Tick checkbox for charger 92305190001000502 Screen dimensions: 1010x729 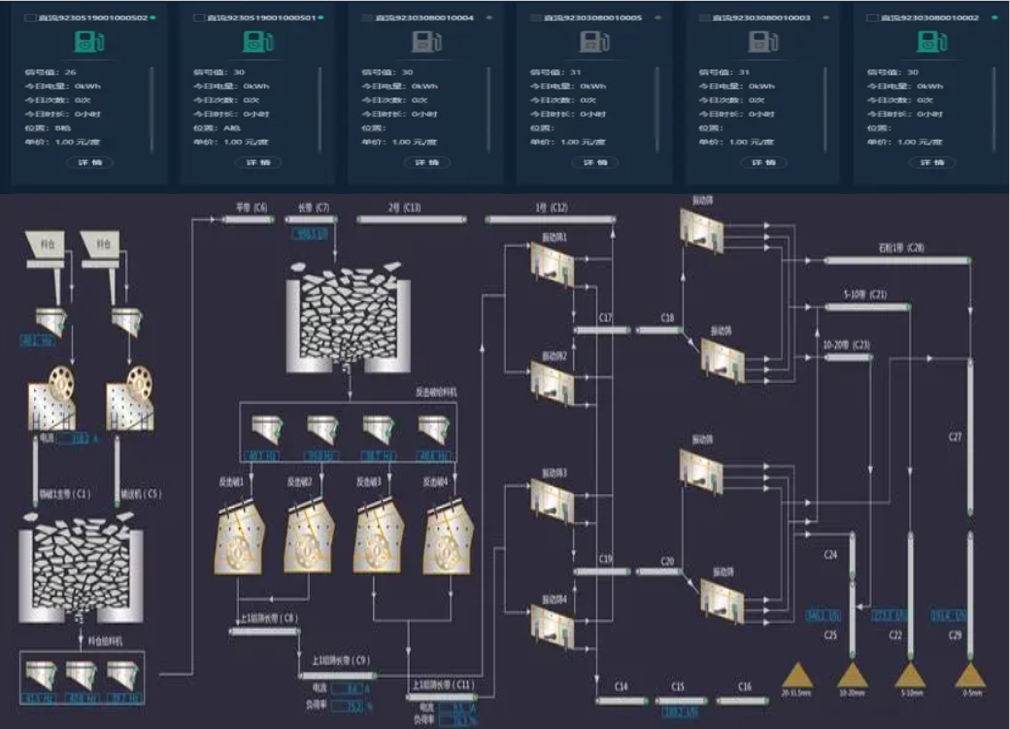(x=30, y=18)
